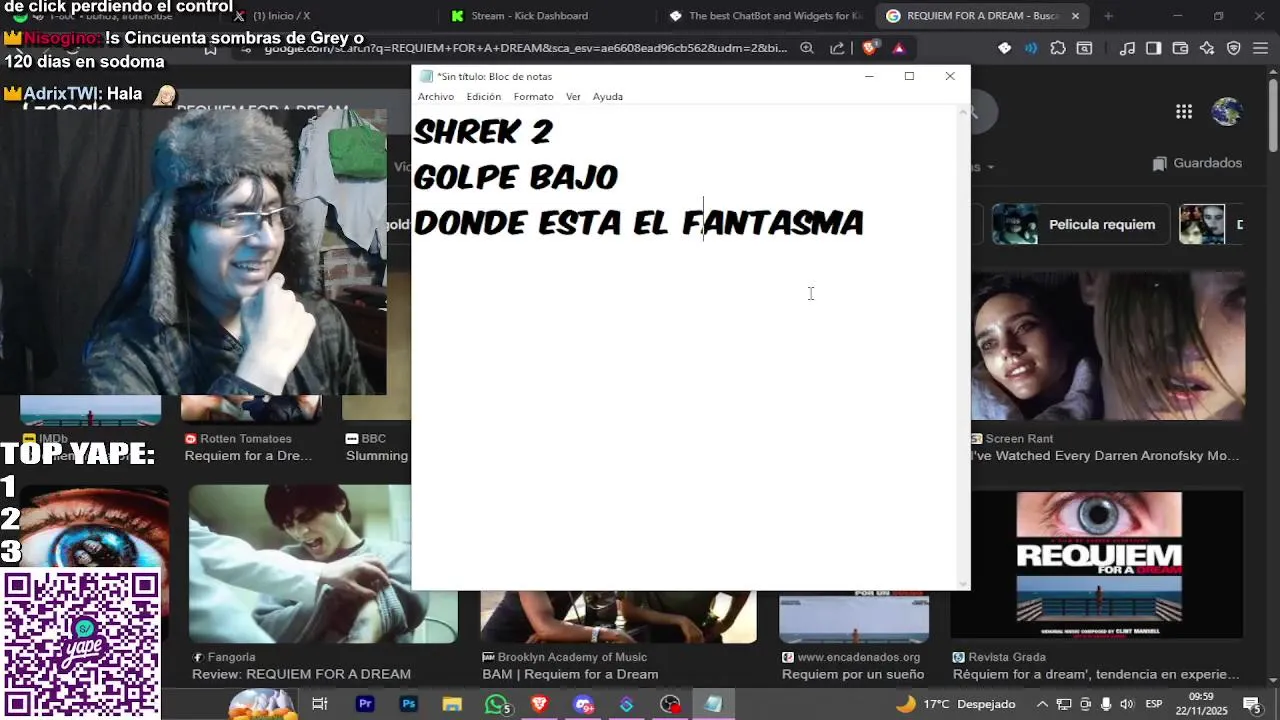Open Guardados saved items in Google
1280x720 pixels.
(x=1197, y=163)
